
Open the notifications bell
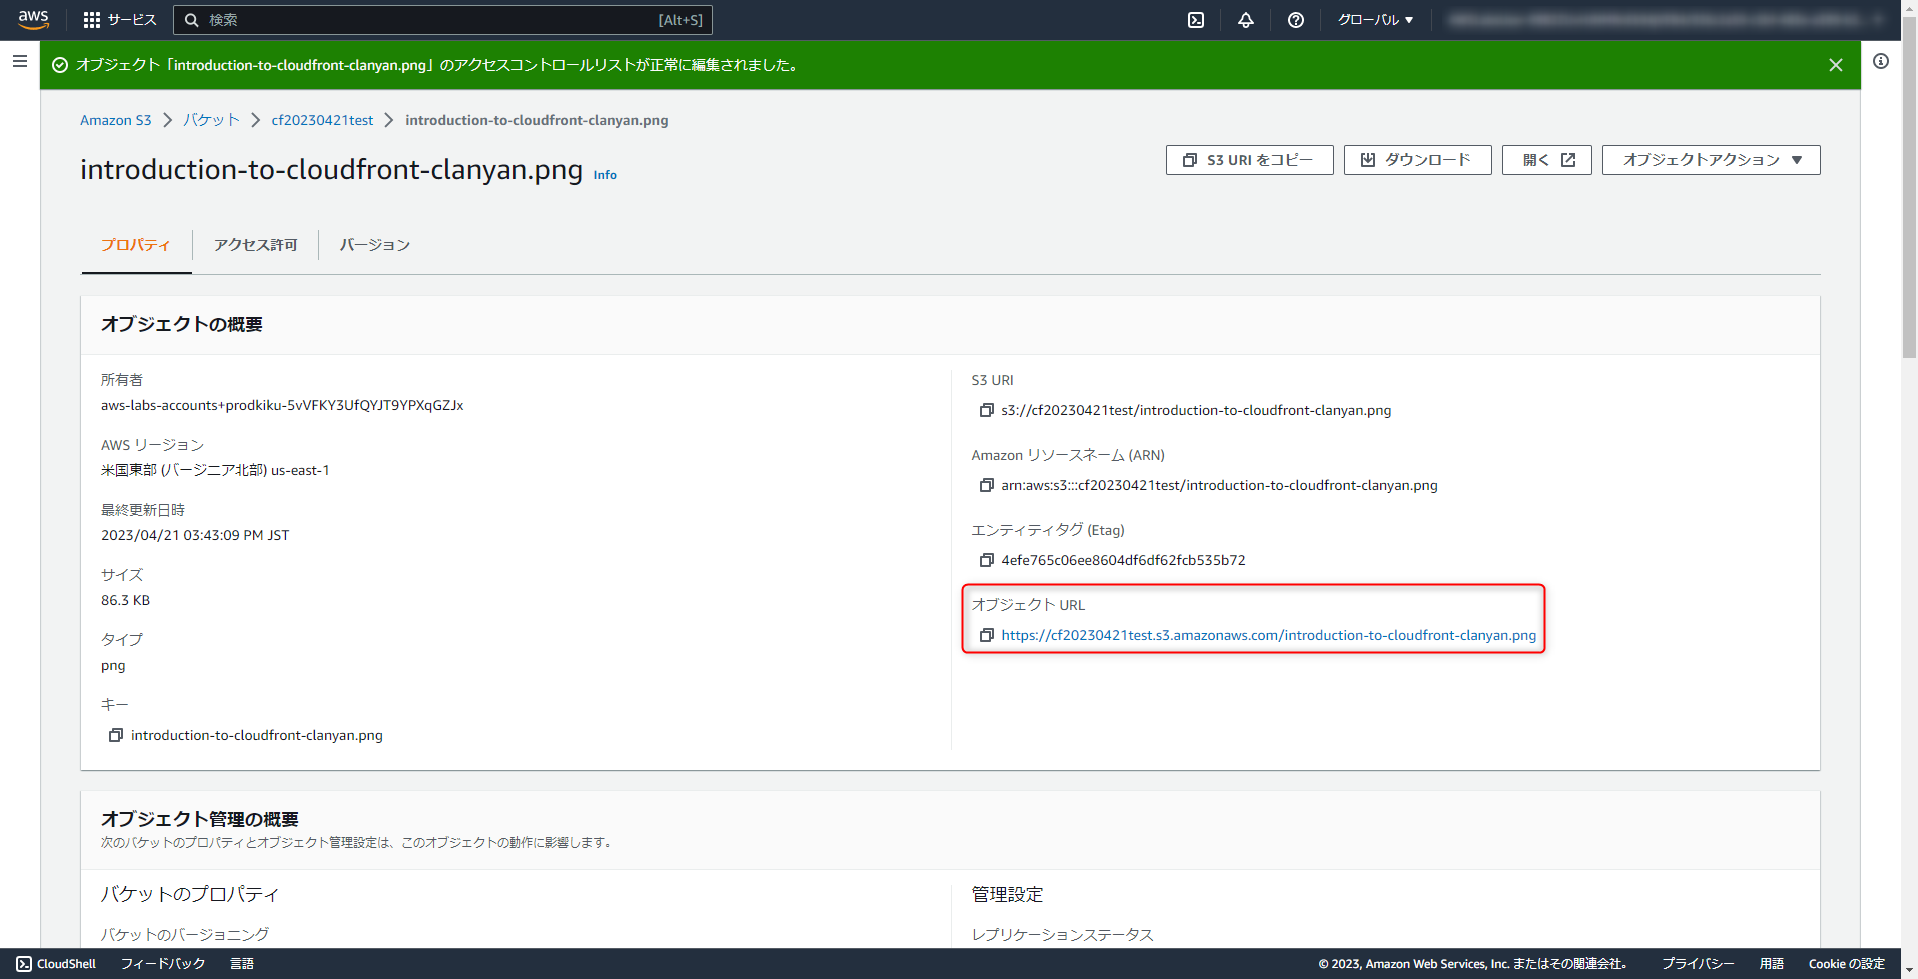coord(1244,19)
